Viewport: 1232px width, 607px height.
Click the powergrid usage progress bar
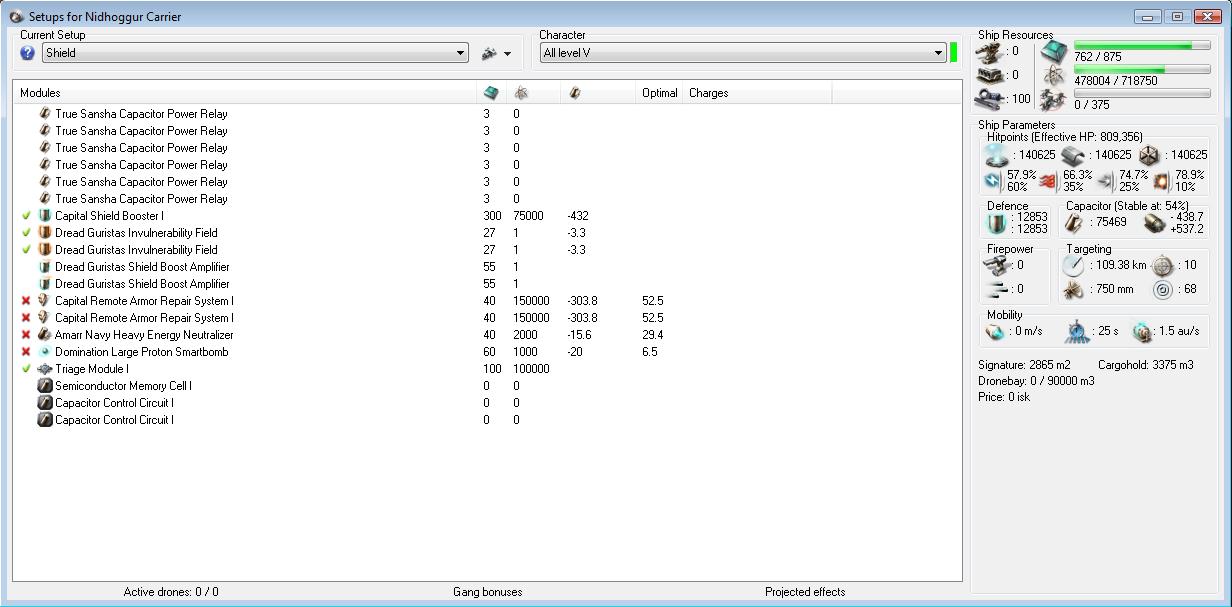click(x=1143, y=70)
